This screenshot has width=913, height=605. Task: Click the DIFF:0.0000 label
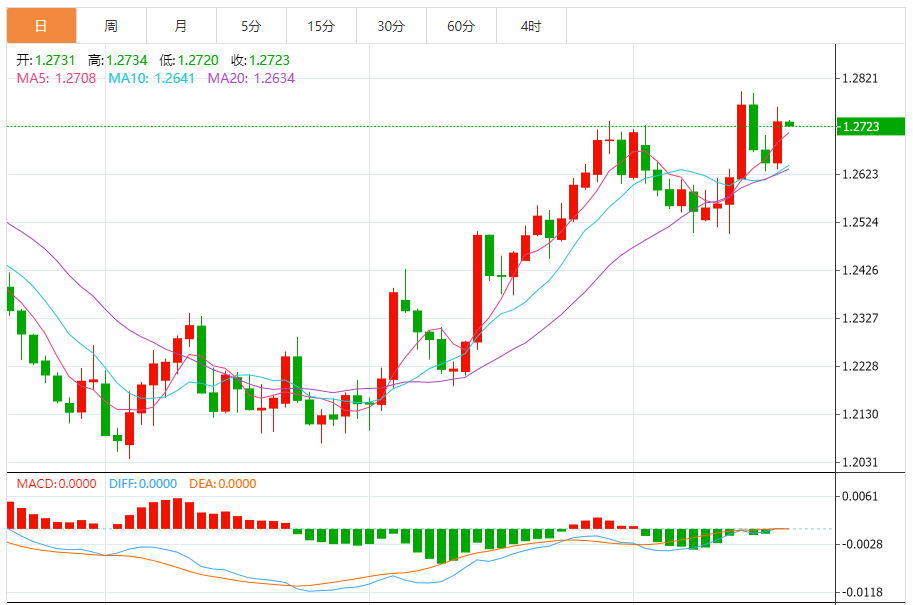pos(143,484)
